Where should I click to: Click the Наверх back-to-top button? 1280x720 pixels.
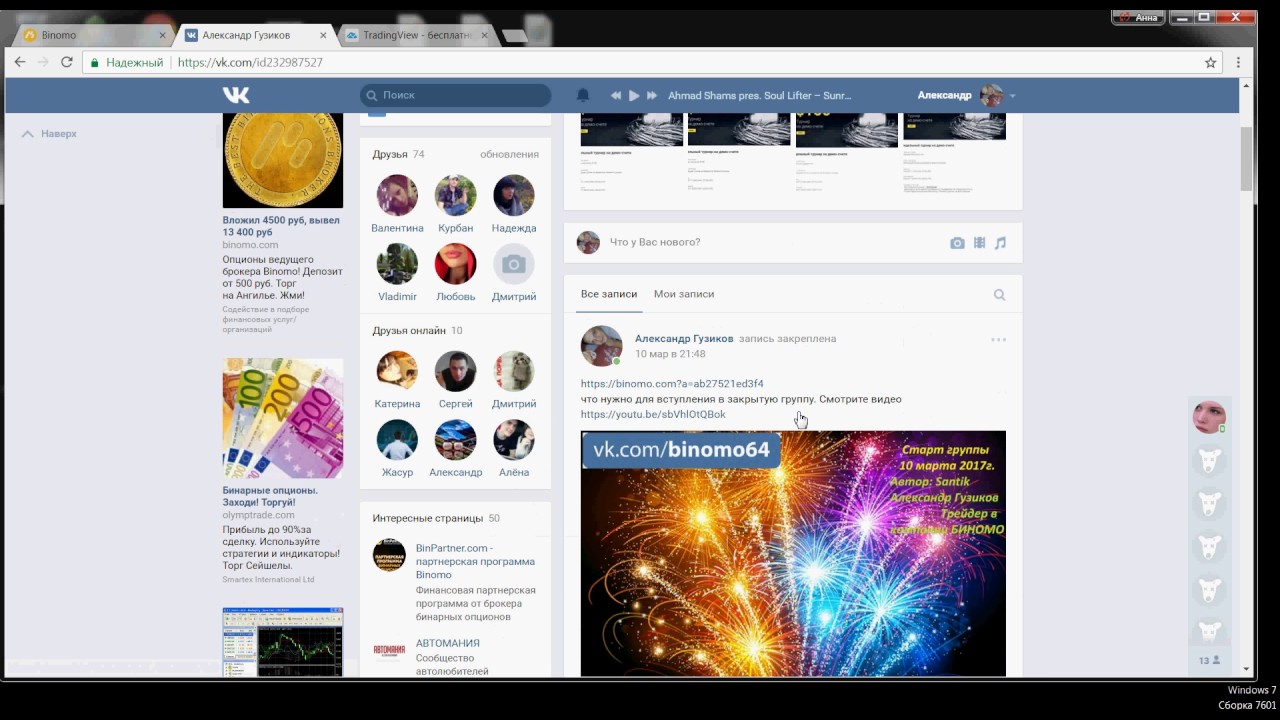pos(50,134)
